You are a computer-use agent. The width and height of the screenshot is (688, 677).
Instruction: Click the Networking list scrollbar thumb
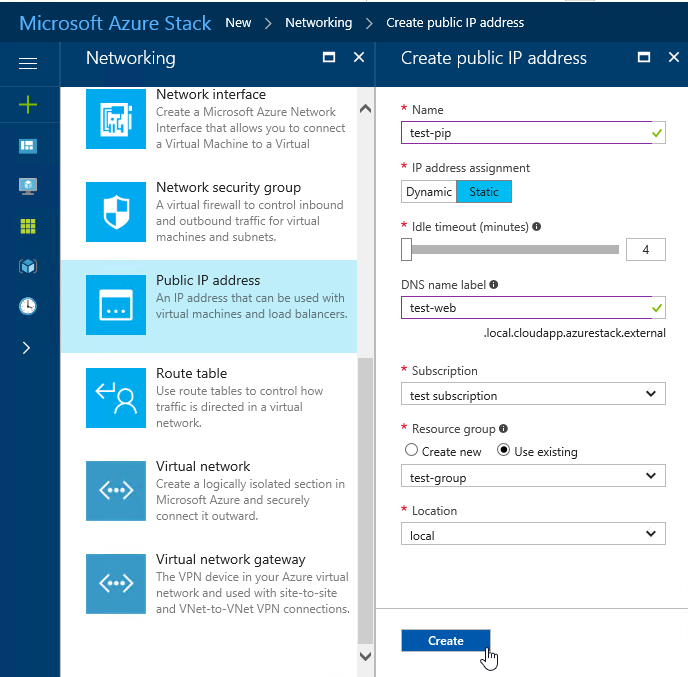(365, 500)
